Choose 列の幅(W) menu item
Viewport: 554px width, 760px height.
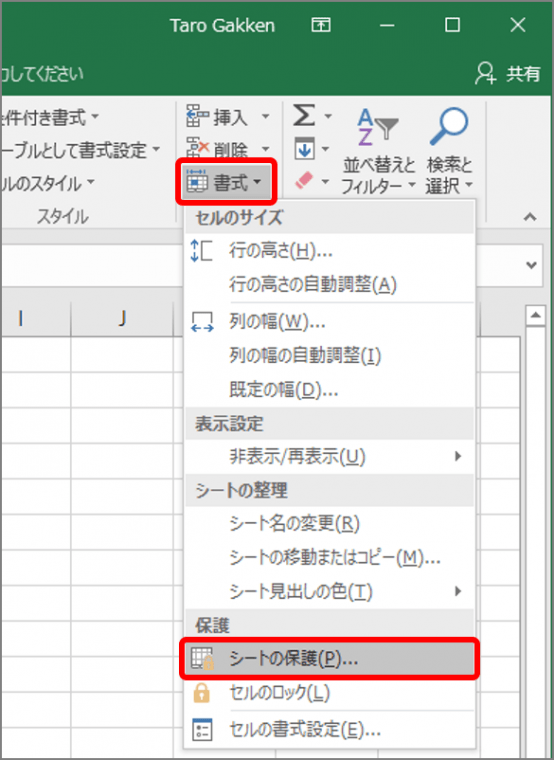pyautogui.click(x=330, y=321)
